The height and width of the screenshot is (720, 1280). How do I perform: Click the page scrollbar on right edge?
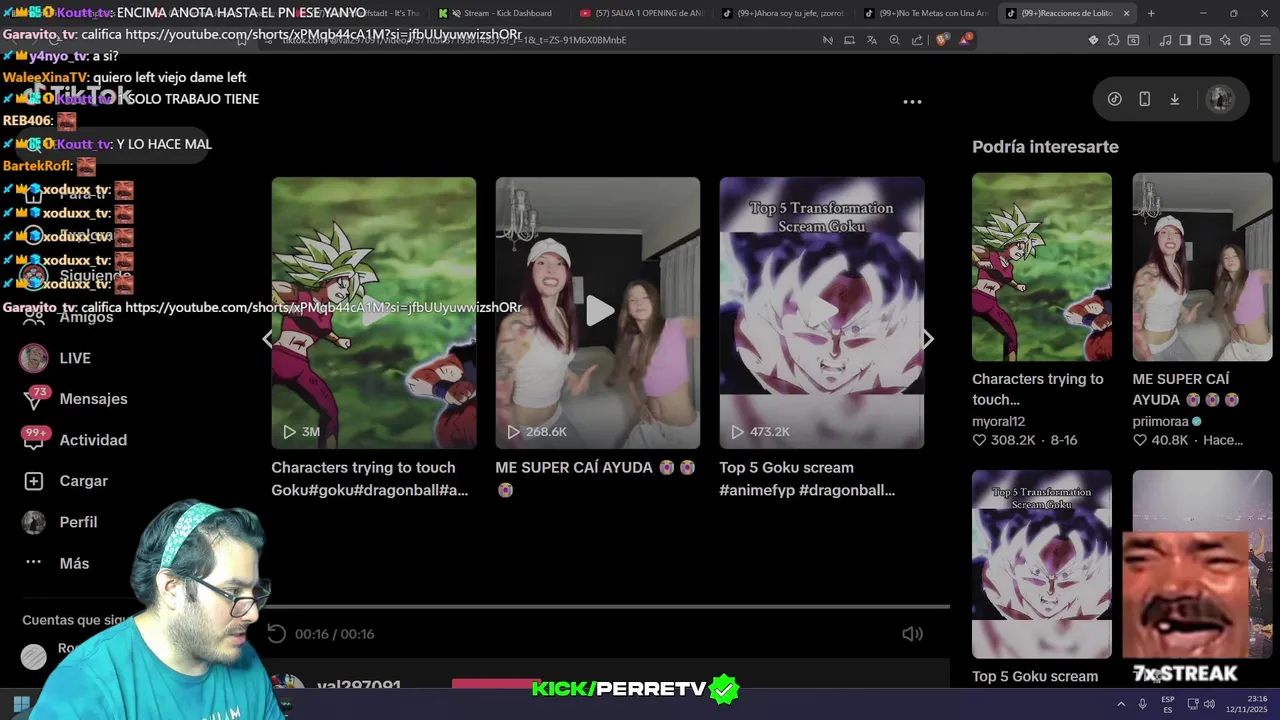[x=1275, y=110]
